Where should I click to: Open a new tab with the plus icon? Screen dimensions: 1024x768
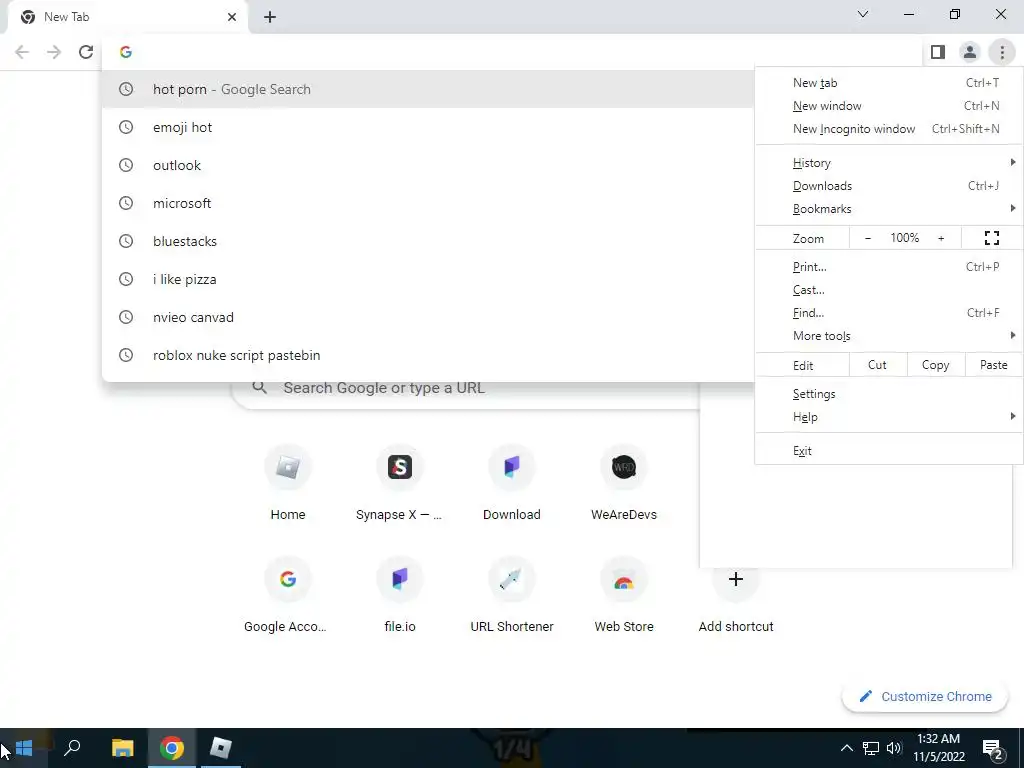coord(270,17)
